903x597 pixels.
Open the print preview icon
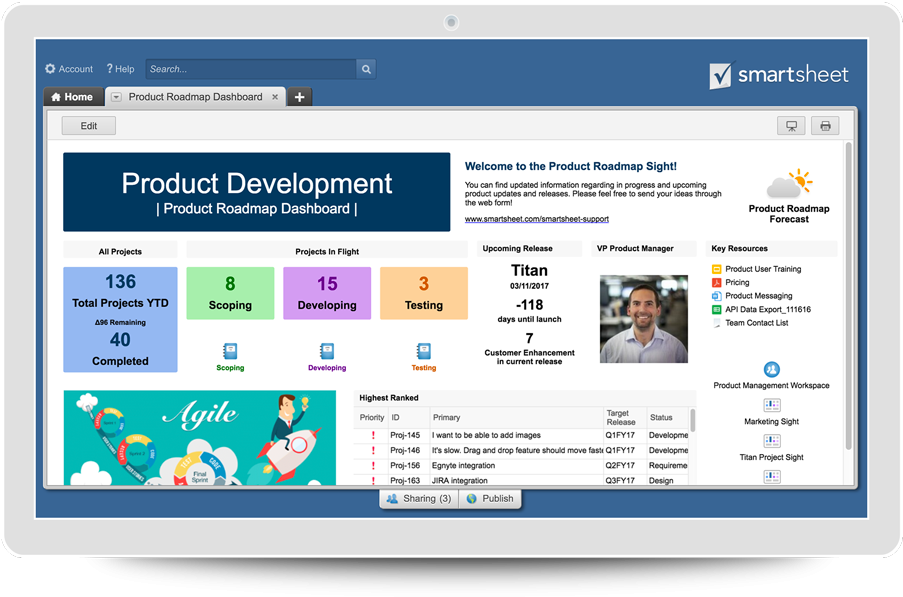point(824,125)
